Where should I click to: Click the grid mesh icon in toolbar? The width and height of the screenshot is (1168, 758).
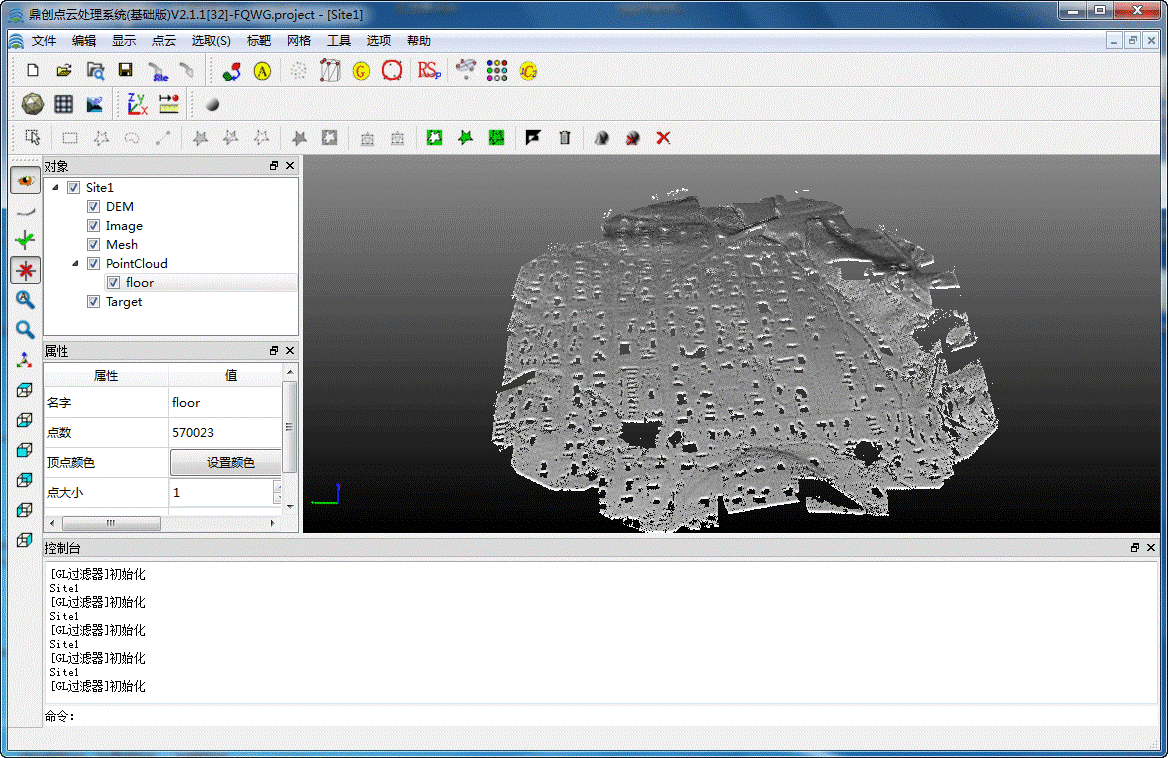pos(63,104)
